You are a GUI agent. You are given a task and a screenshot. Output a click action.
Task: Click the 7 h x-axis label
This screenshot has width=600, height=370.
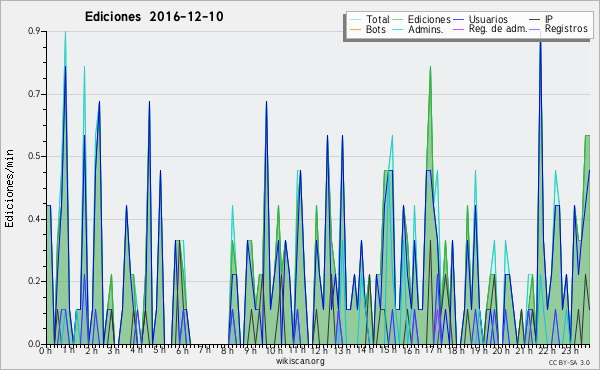coord(204,350)
